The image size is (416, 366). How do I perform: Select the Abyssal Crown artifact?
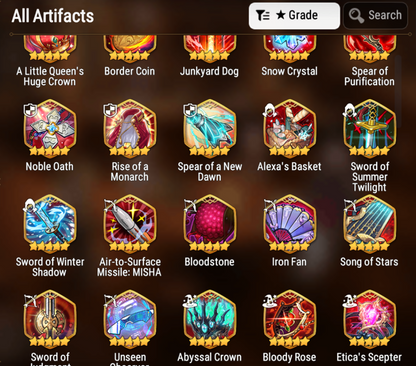(210, 319)
